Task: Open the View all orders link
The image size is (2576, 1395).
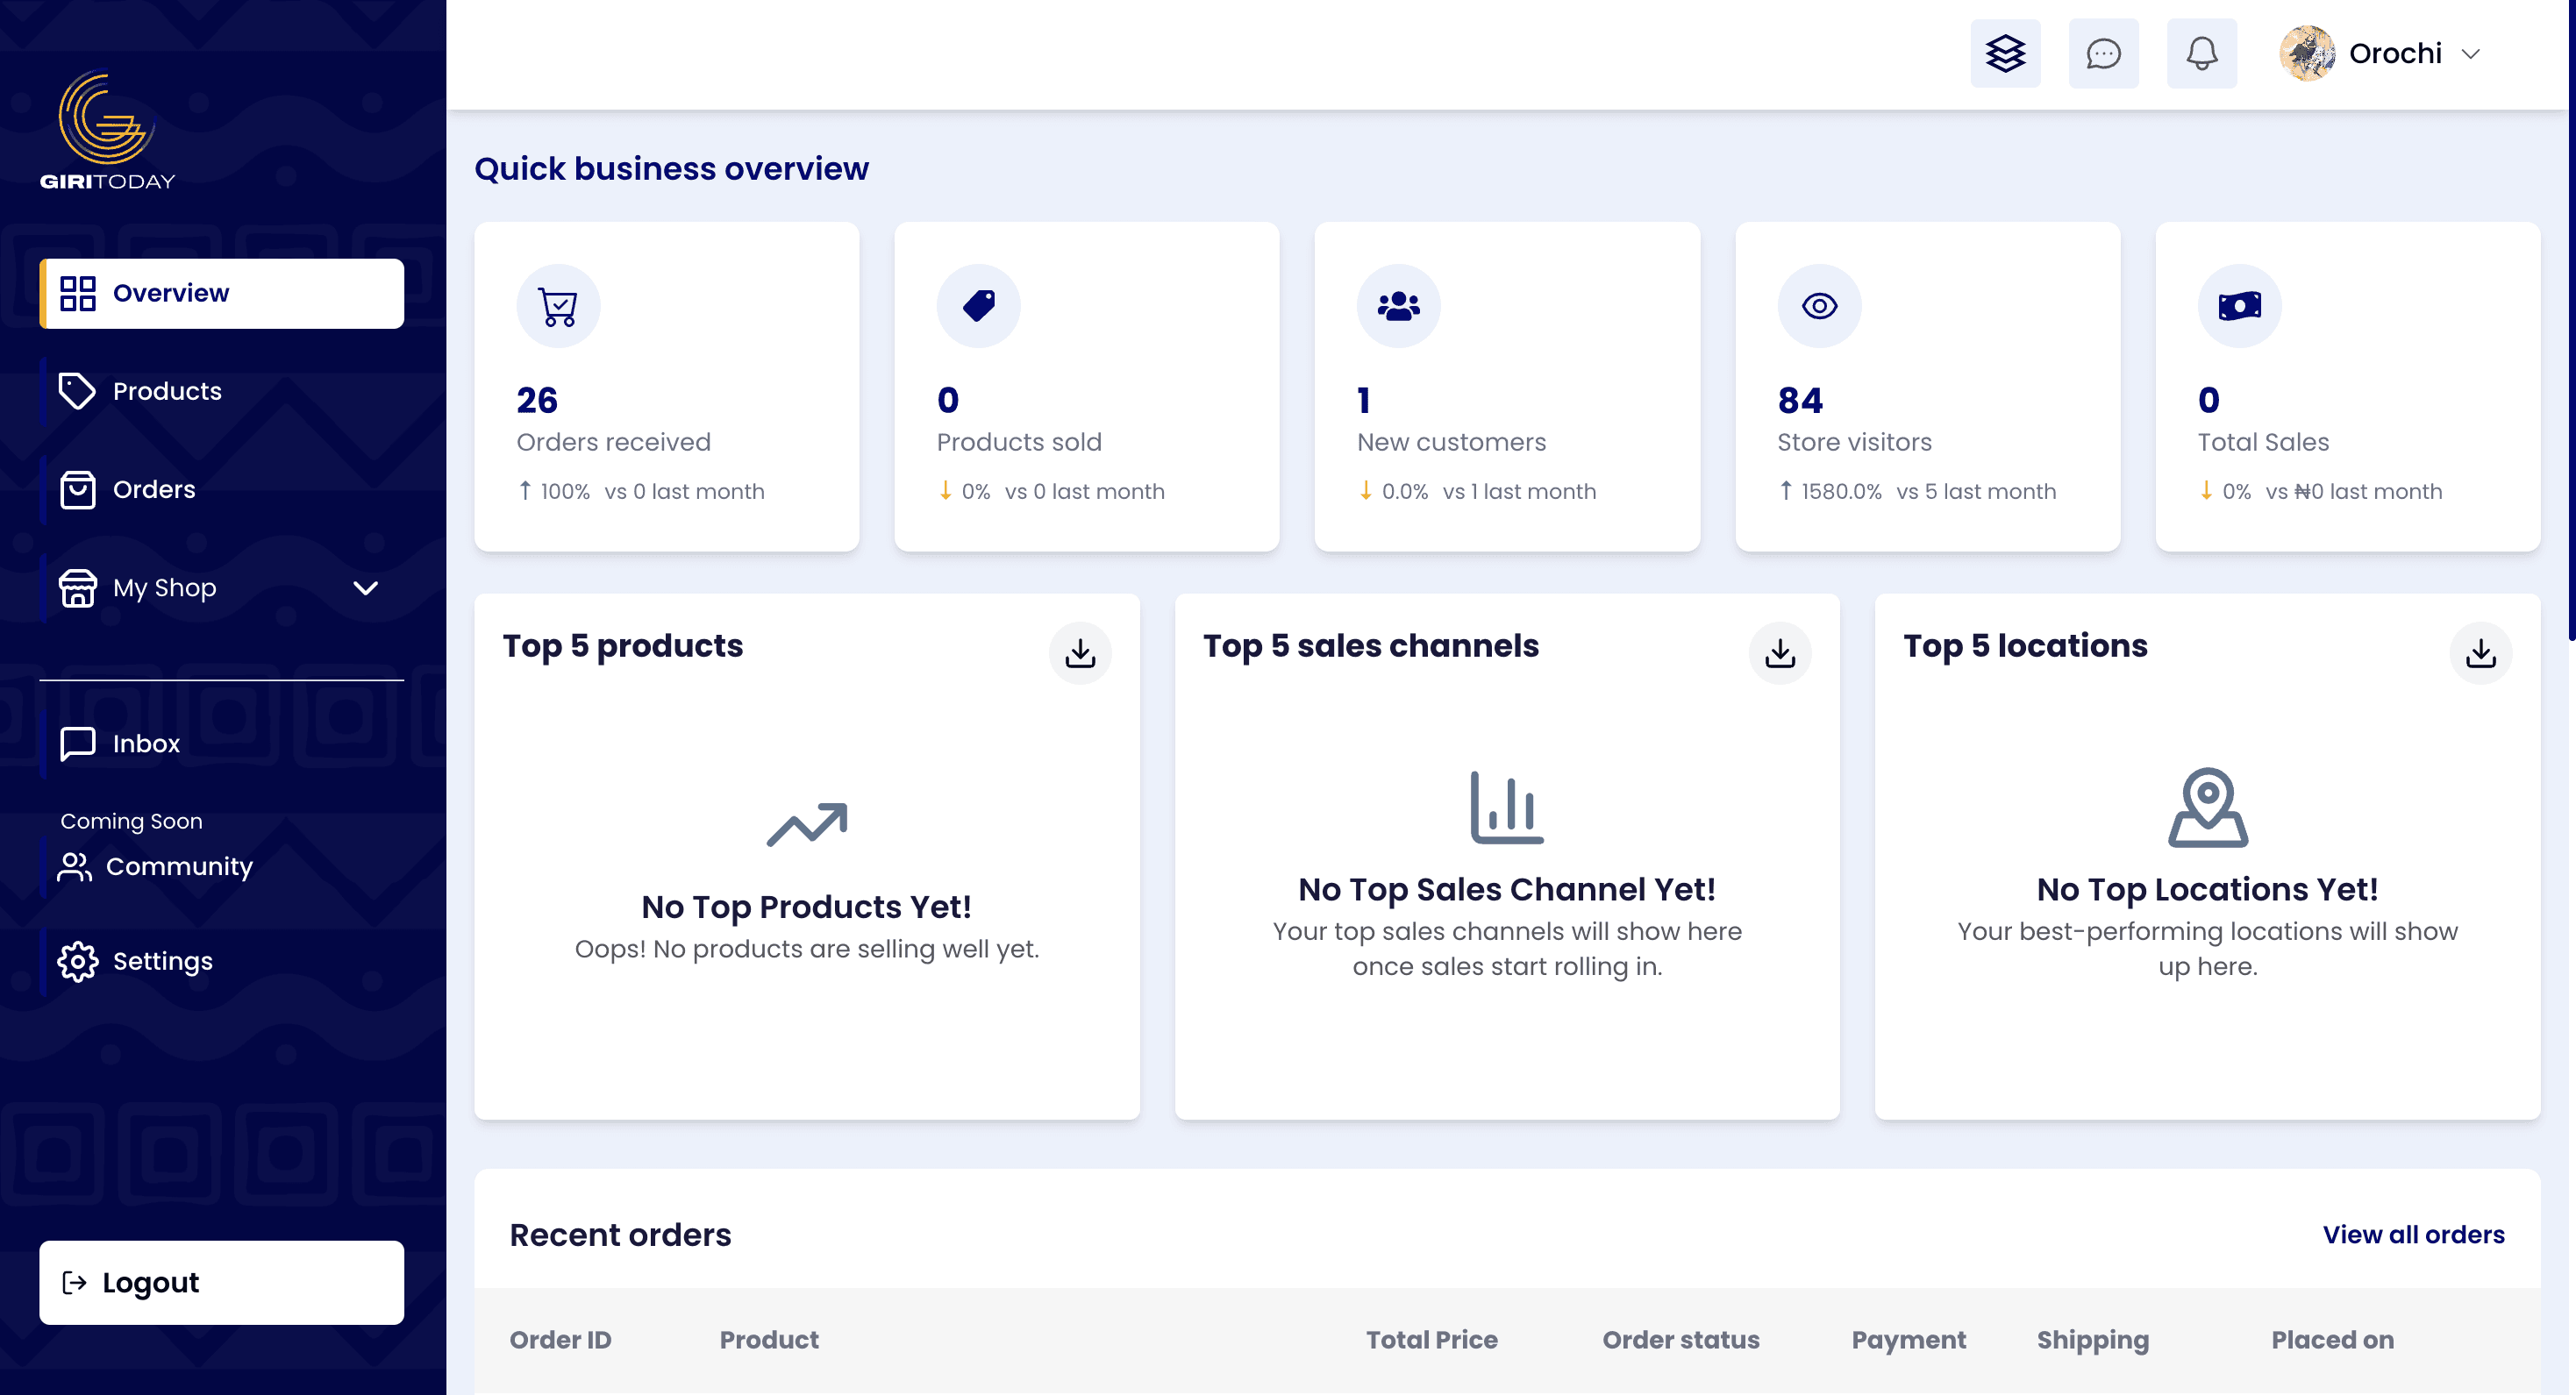Action: (x=2412, y=1234)
